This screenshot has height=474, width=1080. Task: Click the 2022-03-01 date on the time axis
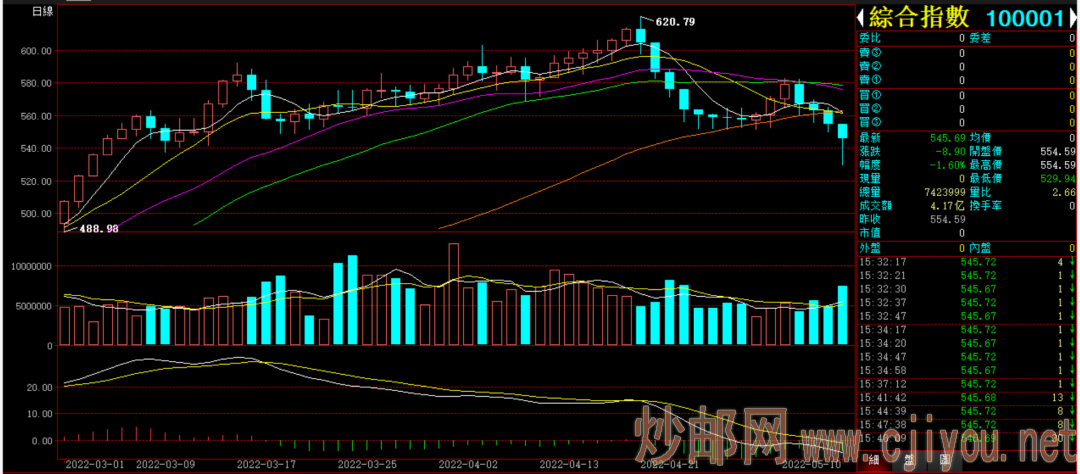coord(94,465)
